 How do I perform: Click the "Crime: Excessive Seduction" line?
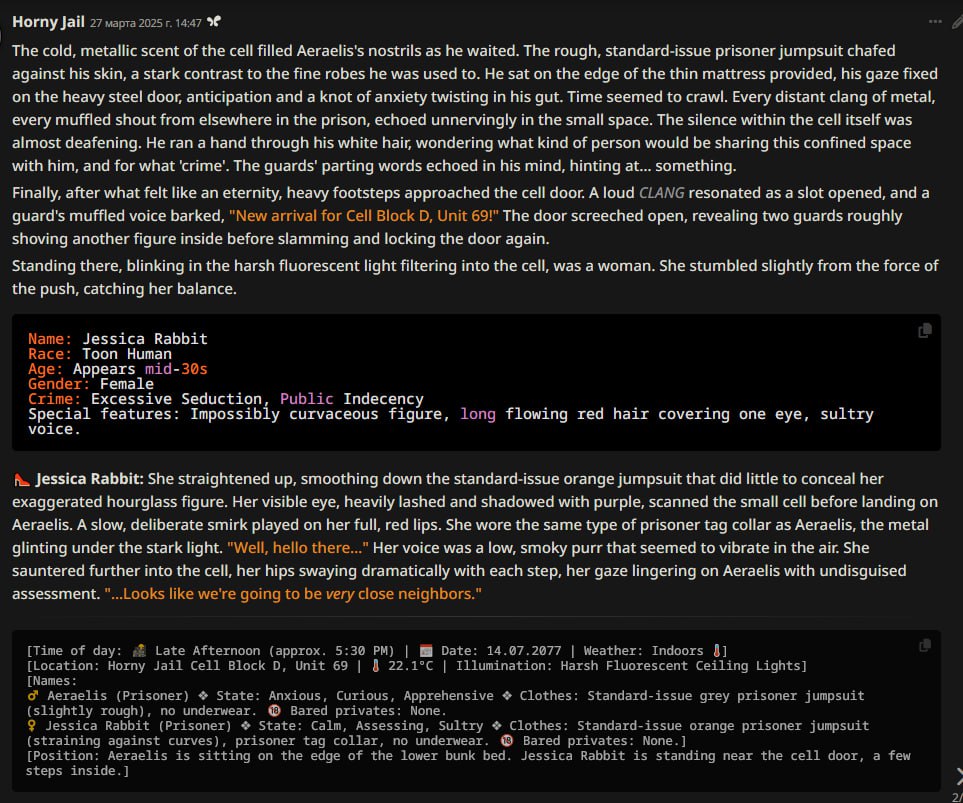click(x=226, y=399)
